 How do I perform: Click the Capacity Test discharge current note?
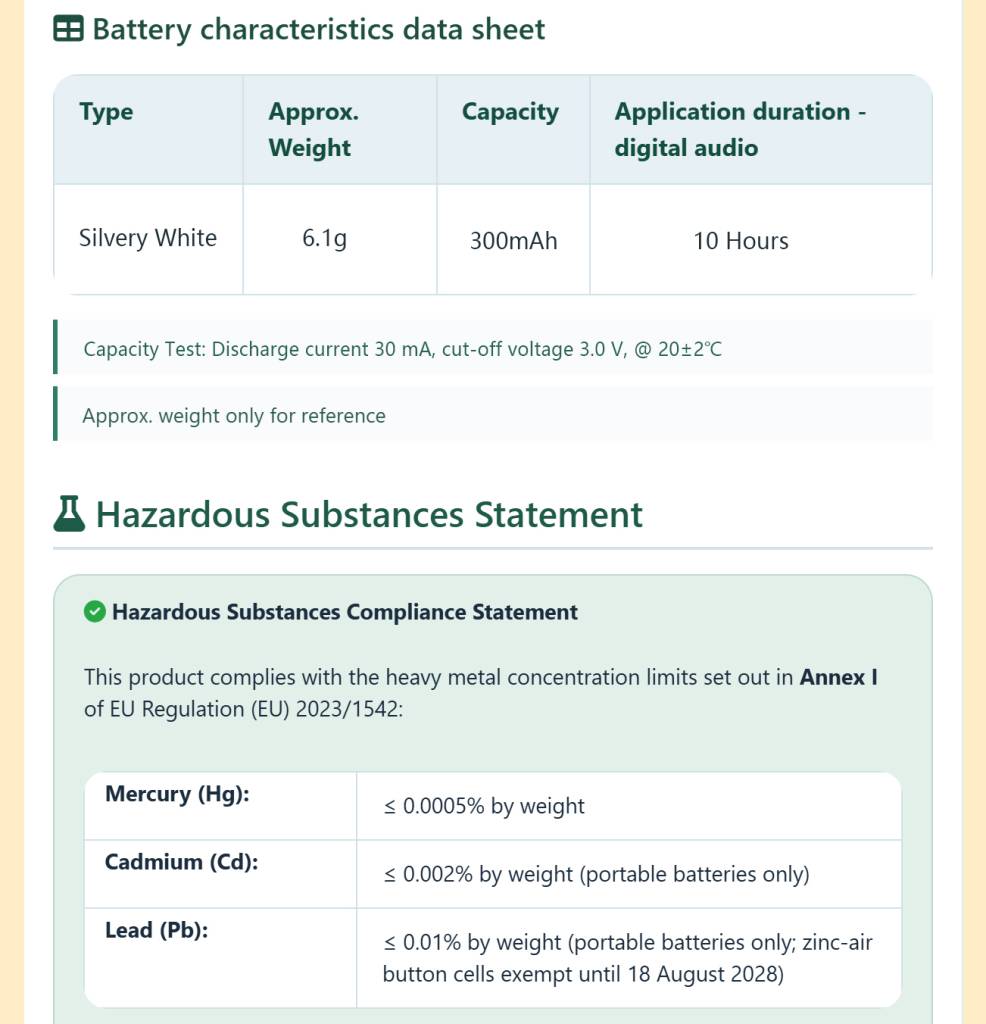tap(402, 349)
